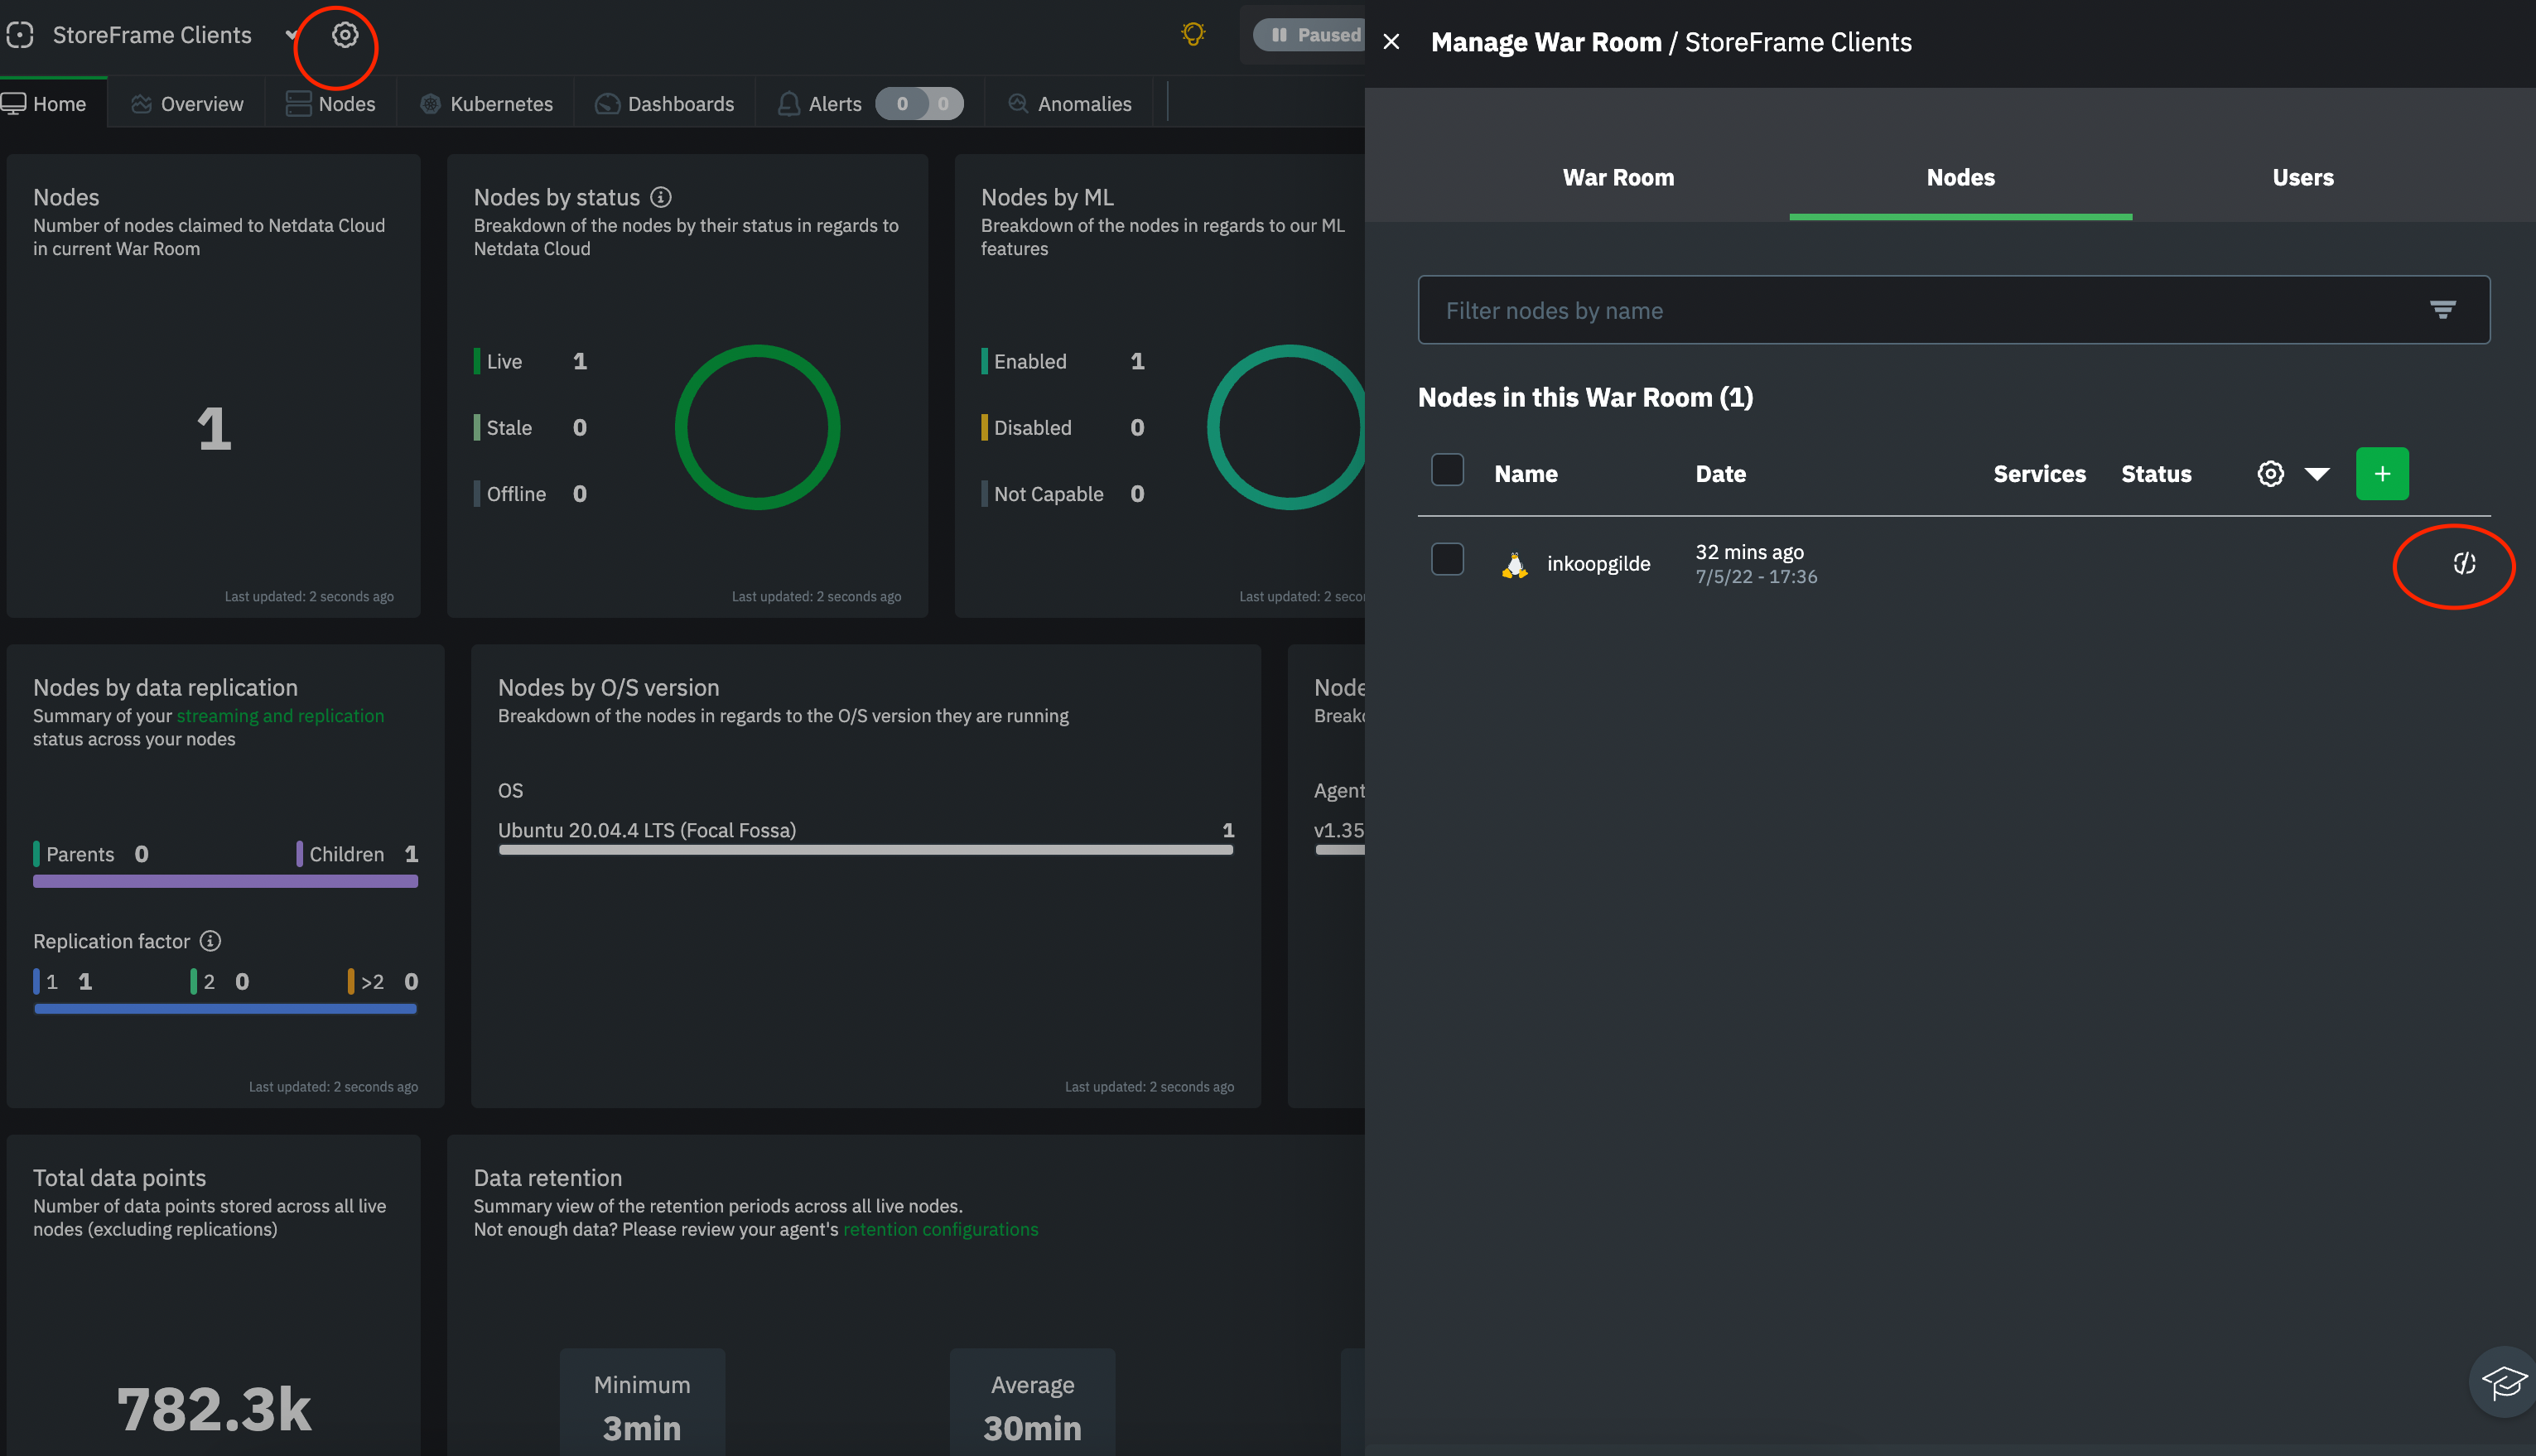This screenshot has width=2536, height=1456.
Task: Click the Ubuntu 20.04.4 LTS progress bar
Action: click(x=866, y=849)
